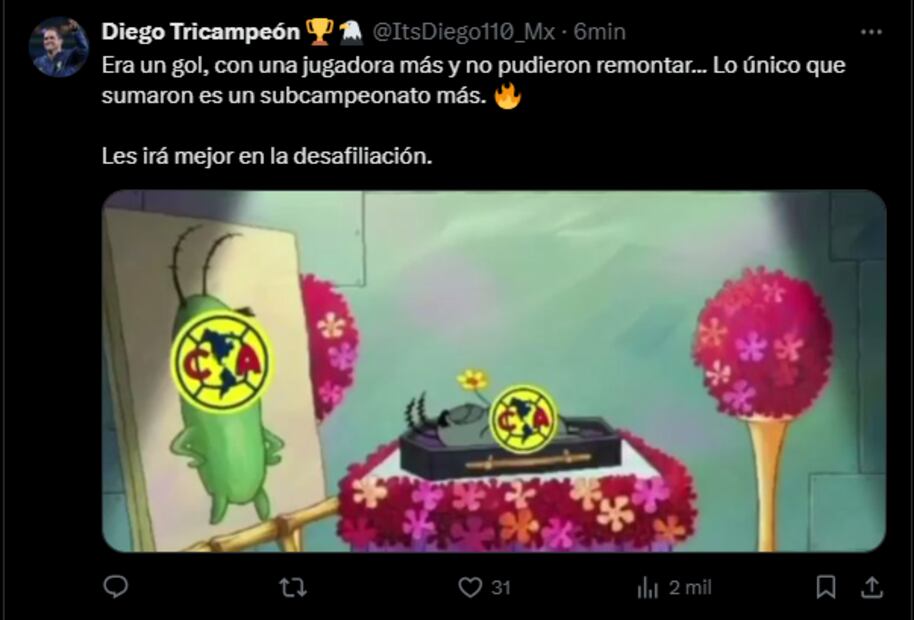This screenshot has height=620, width=914.
Task: Click the Club América logo on the coffin
Action: (523, 418)
